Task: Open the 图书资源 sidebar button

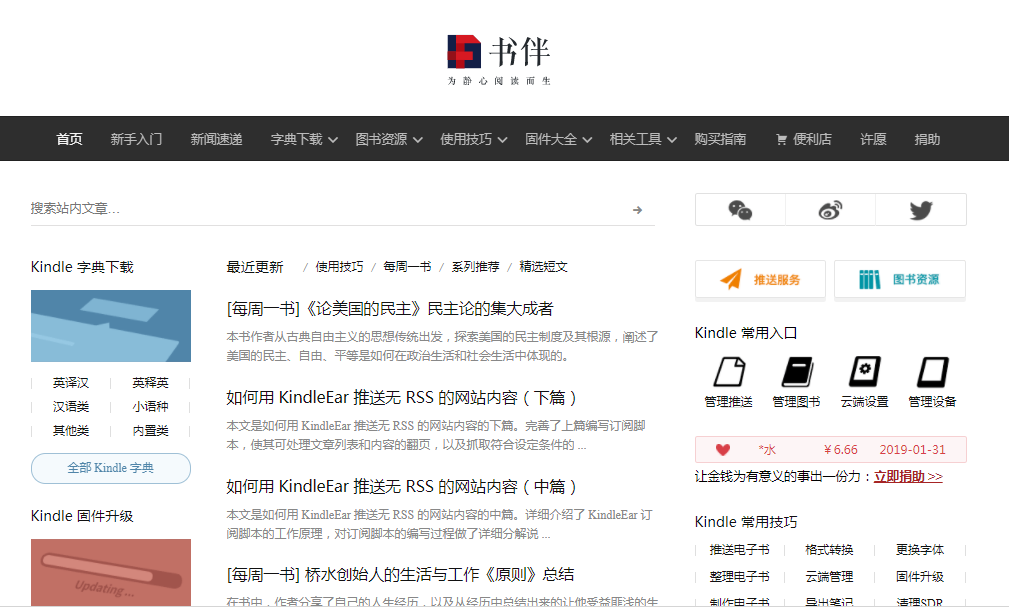Action: pyautogui.click(x=900, y=279)
